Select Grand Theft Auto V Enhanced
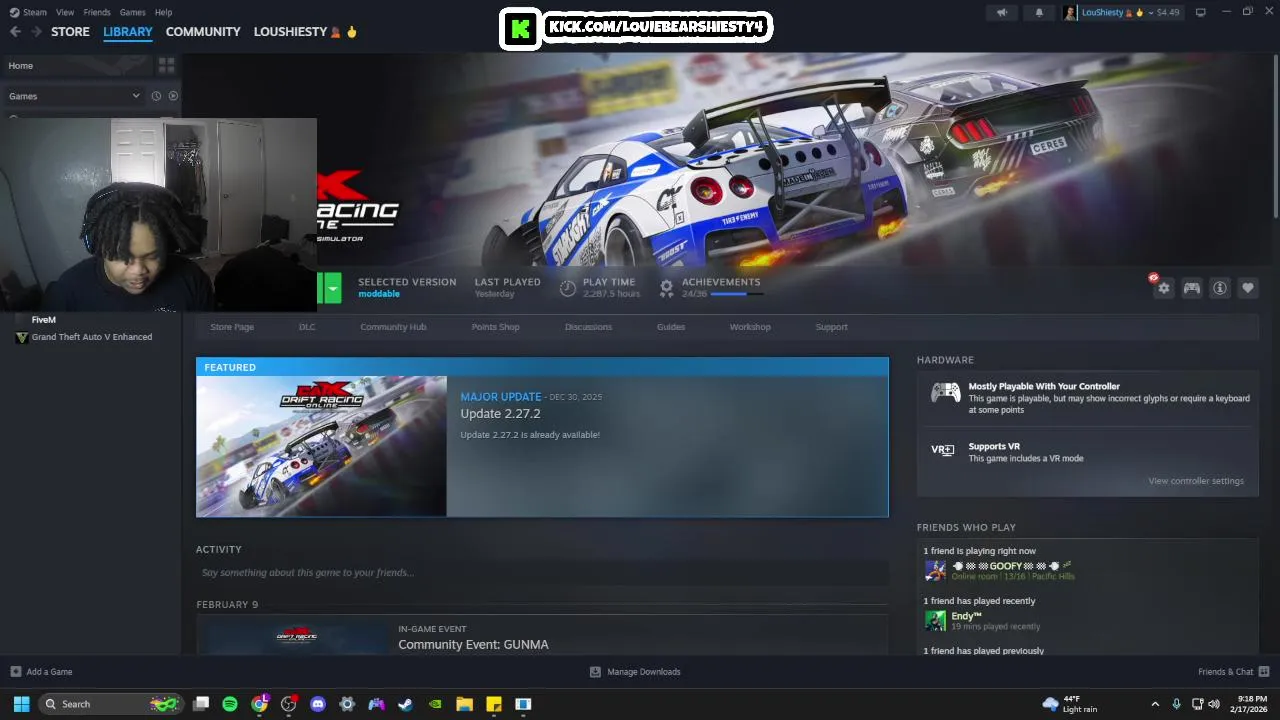Viewport: 1280px width, 720px height. (x=92, y=337)
